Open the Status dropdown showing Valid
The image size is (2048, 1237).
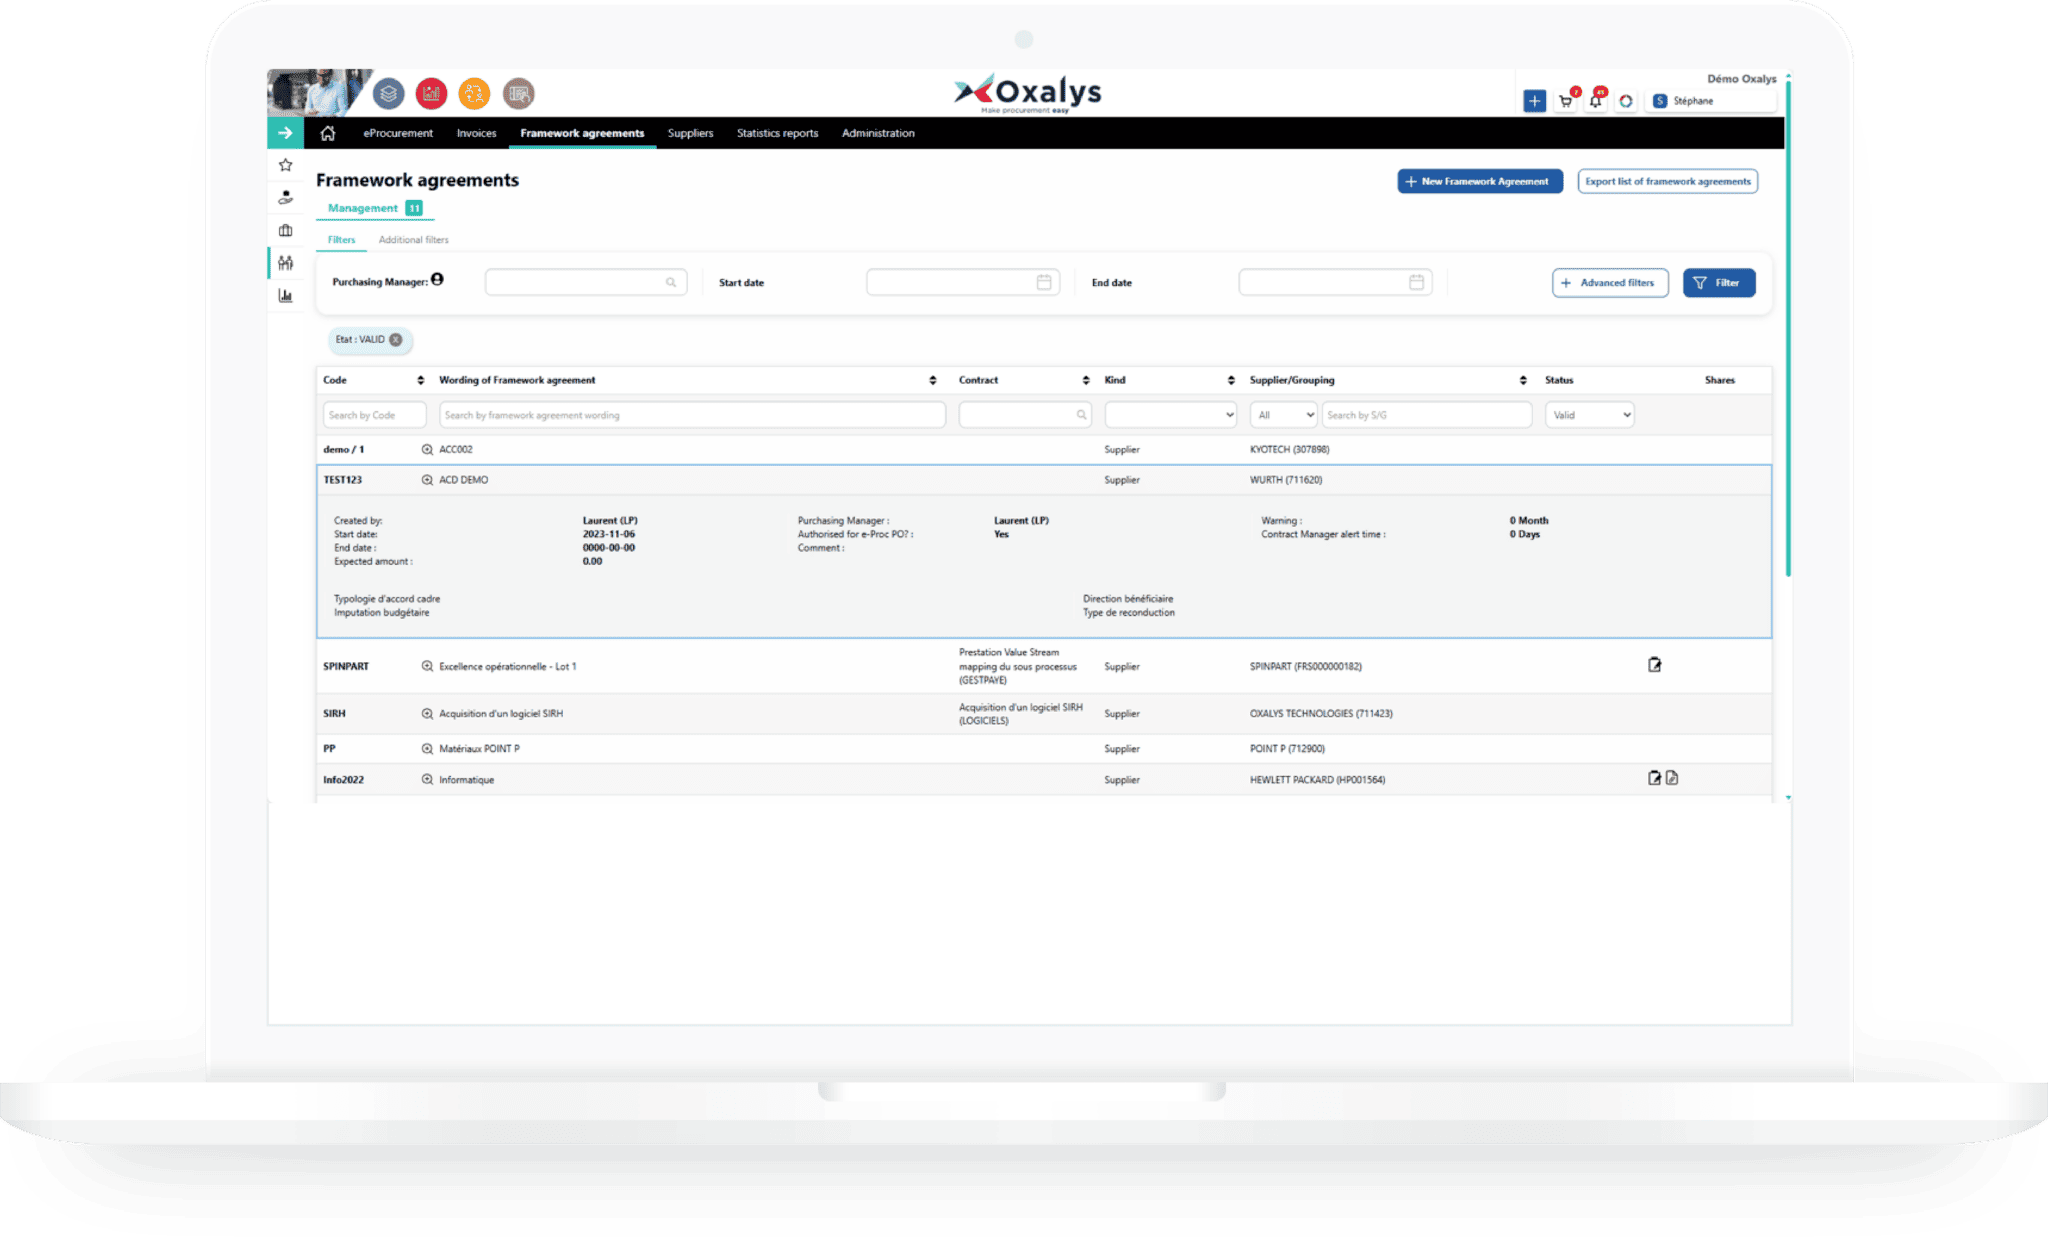click(1589, 414)
